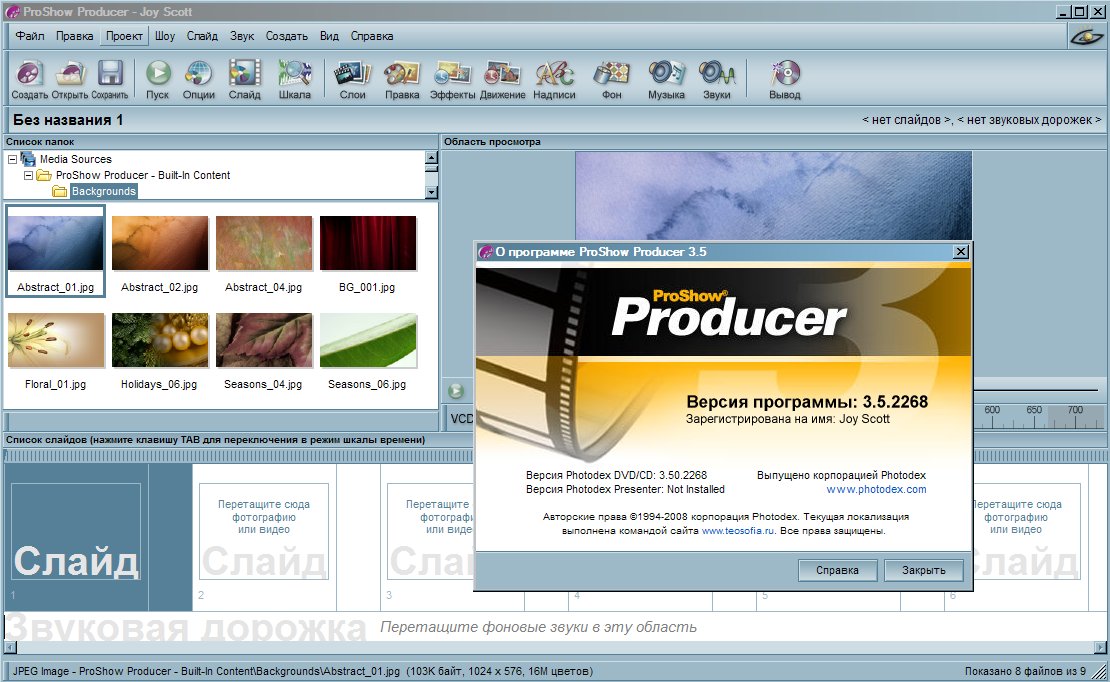Close the About ProShow Producer dialog
The image size is (1110, 682).
(961, 251)
